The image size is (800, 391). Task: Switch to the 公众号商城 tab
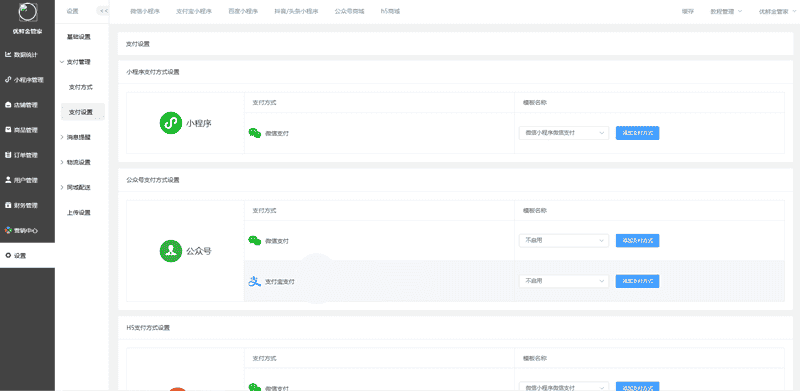(x=349, y=11)
